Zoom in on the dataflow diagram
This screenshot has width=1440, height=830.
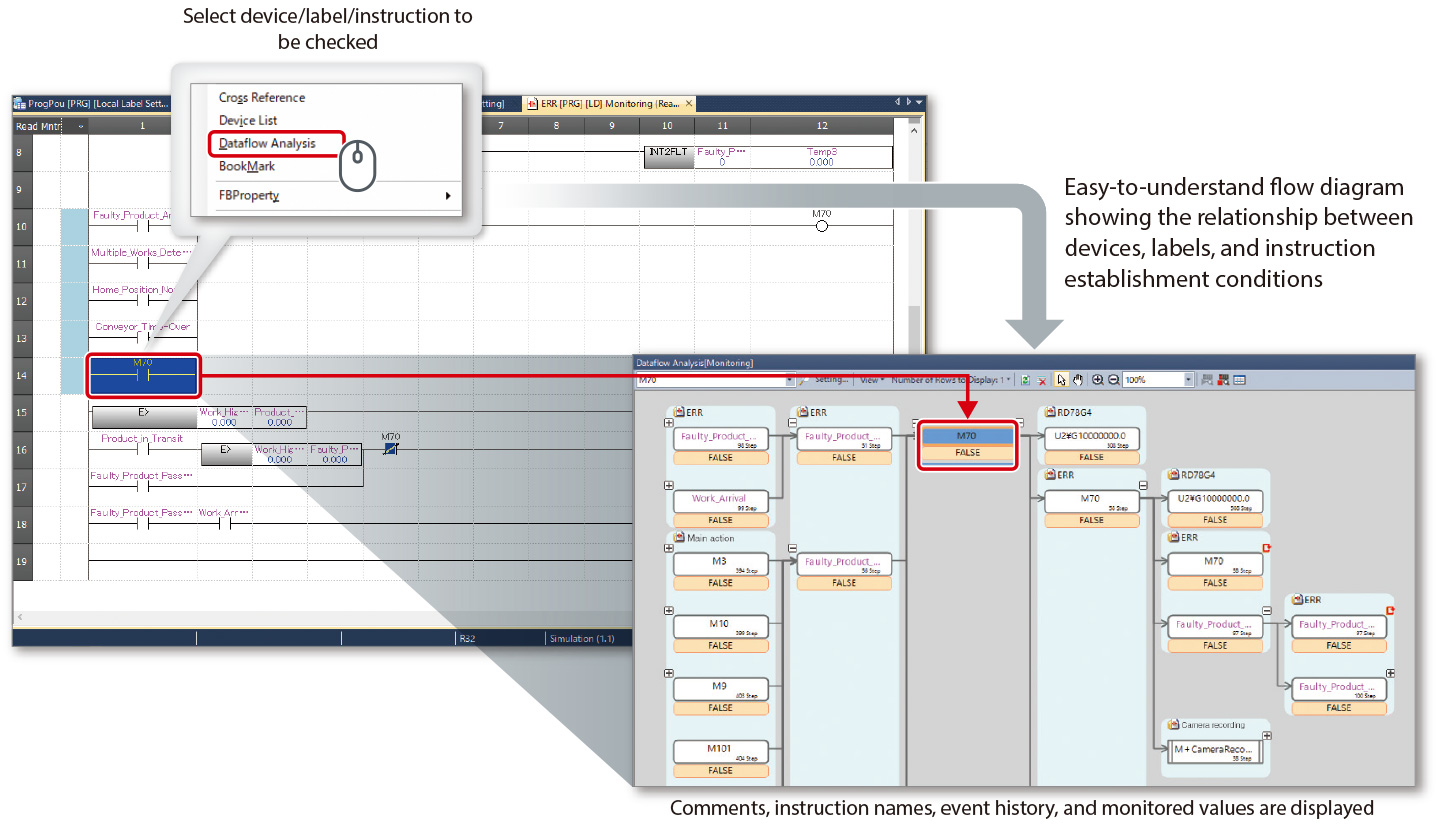pos(1098,379)
